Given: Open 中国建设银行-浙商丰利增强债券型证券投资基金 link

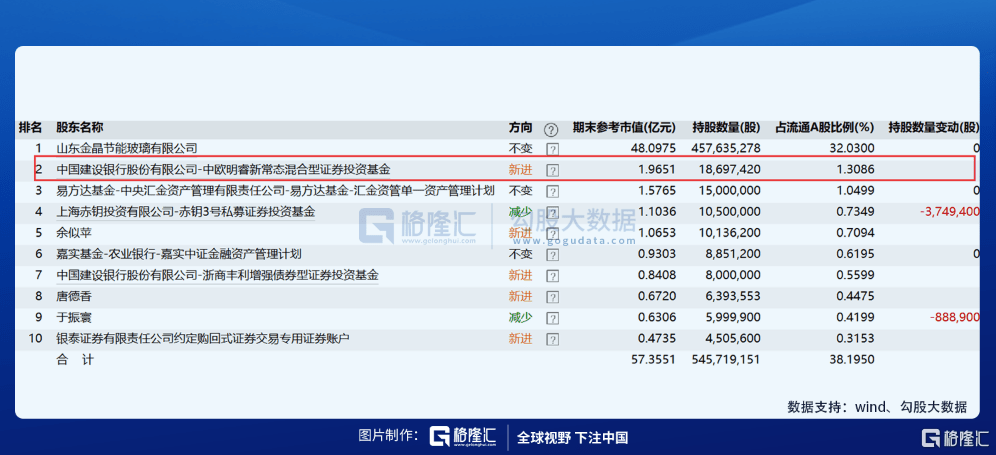Looking at the screenshot, I should 217,275.
